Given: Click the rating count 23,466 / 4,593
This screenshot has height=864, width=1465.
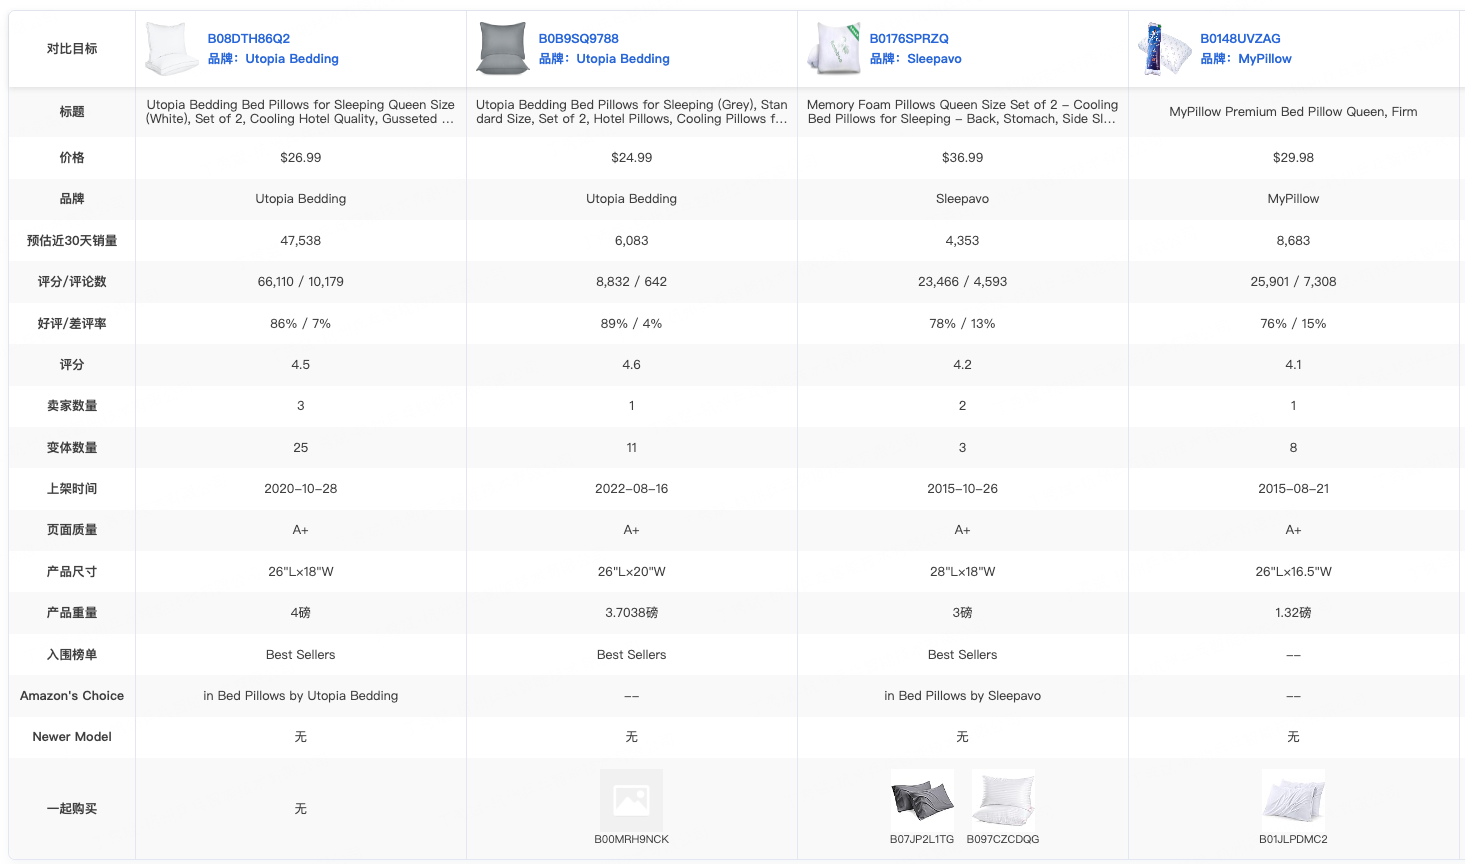Looking at the screenshot, I should 963,282.
